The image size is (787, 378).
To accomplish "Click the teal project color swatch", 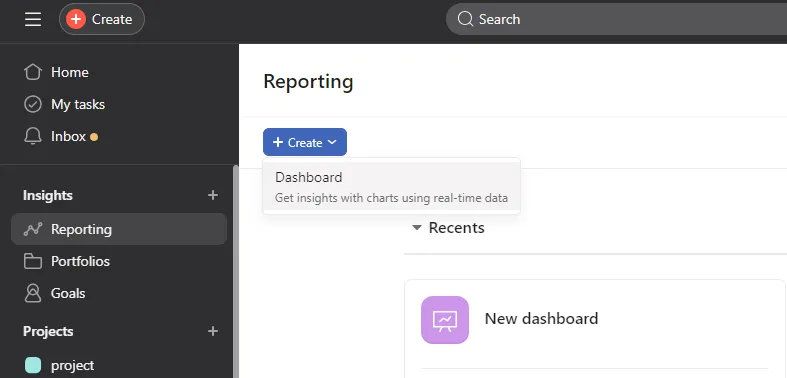I will (x=33, y=365).
